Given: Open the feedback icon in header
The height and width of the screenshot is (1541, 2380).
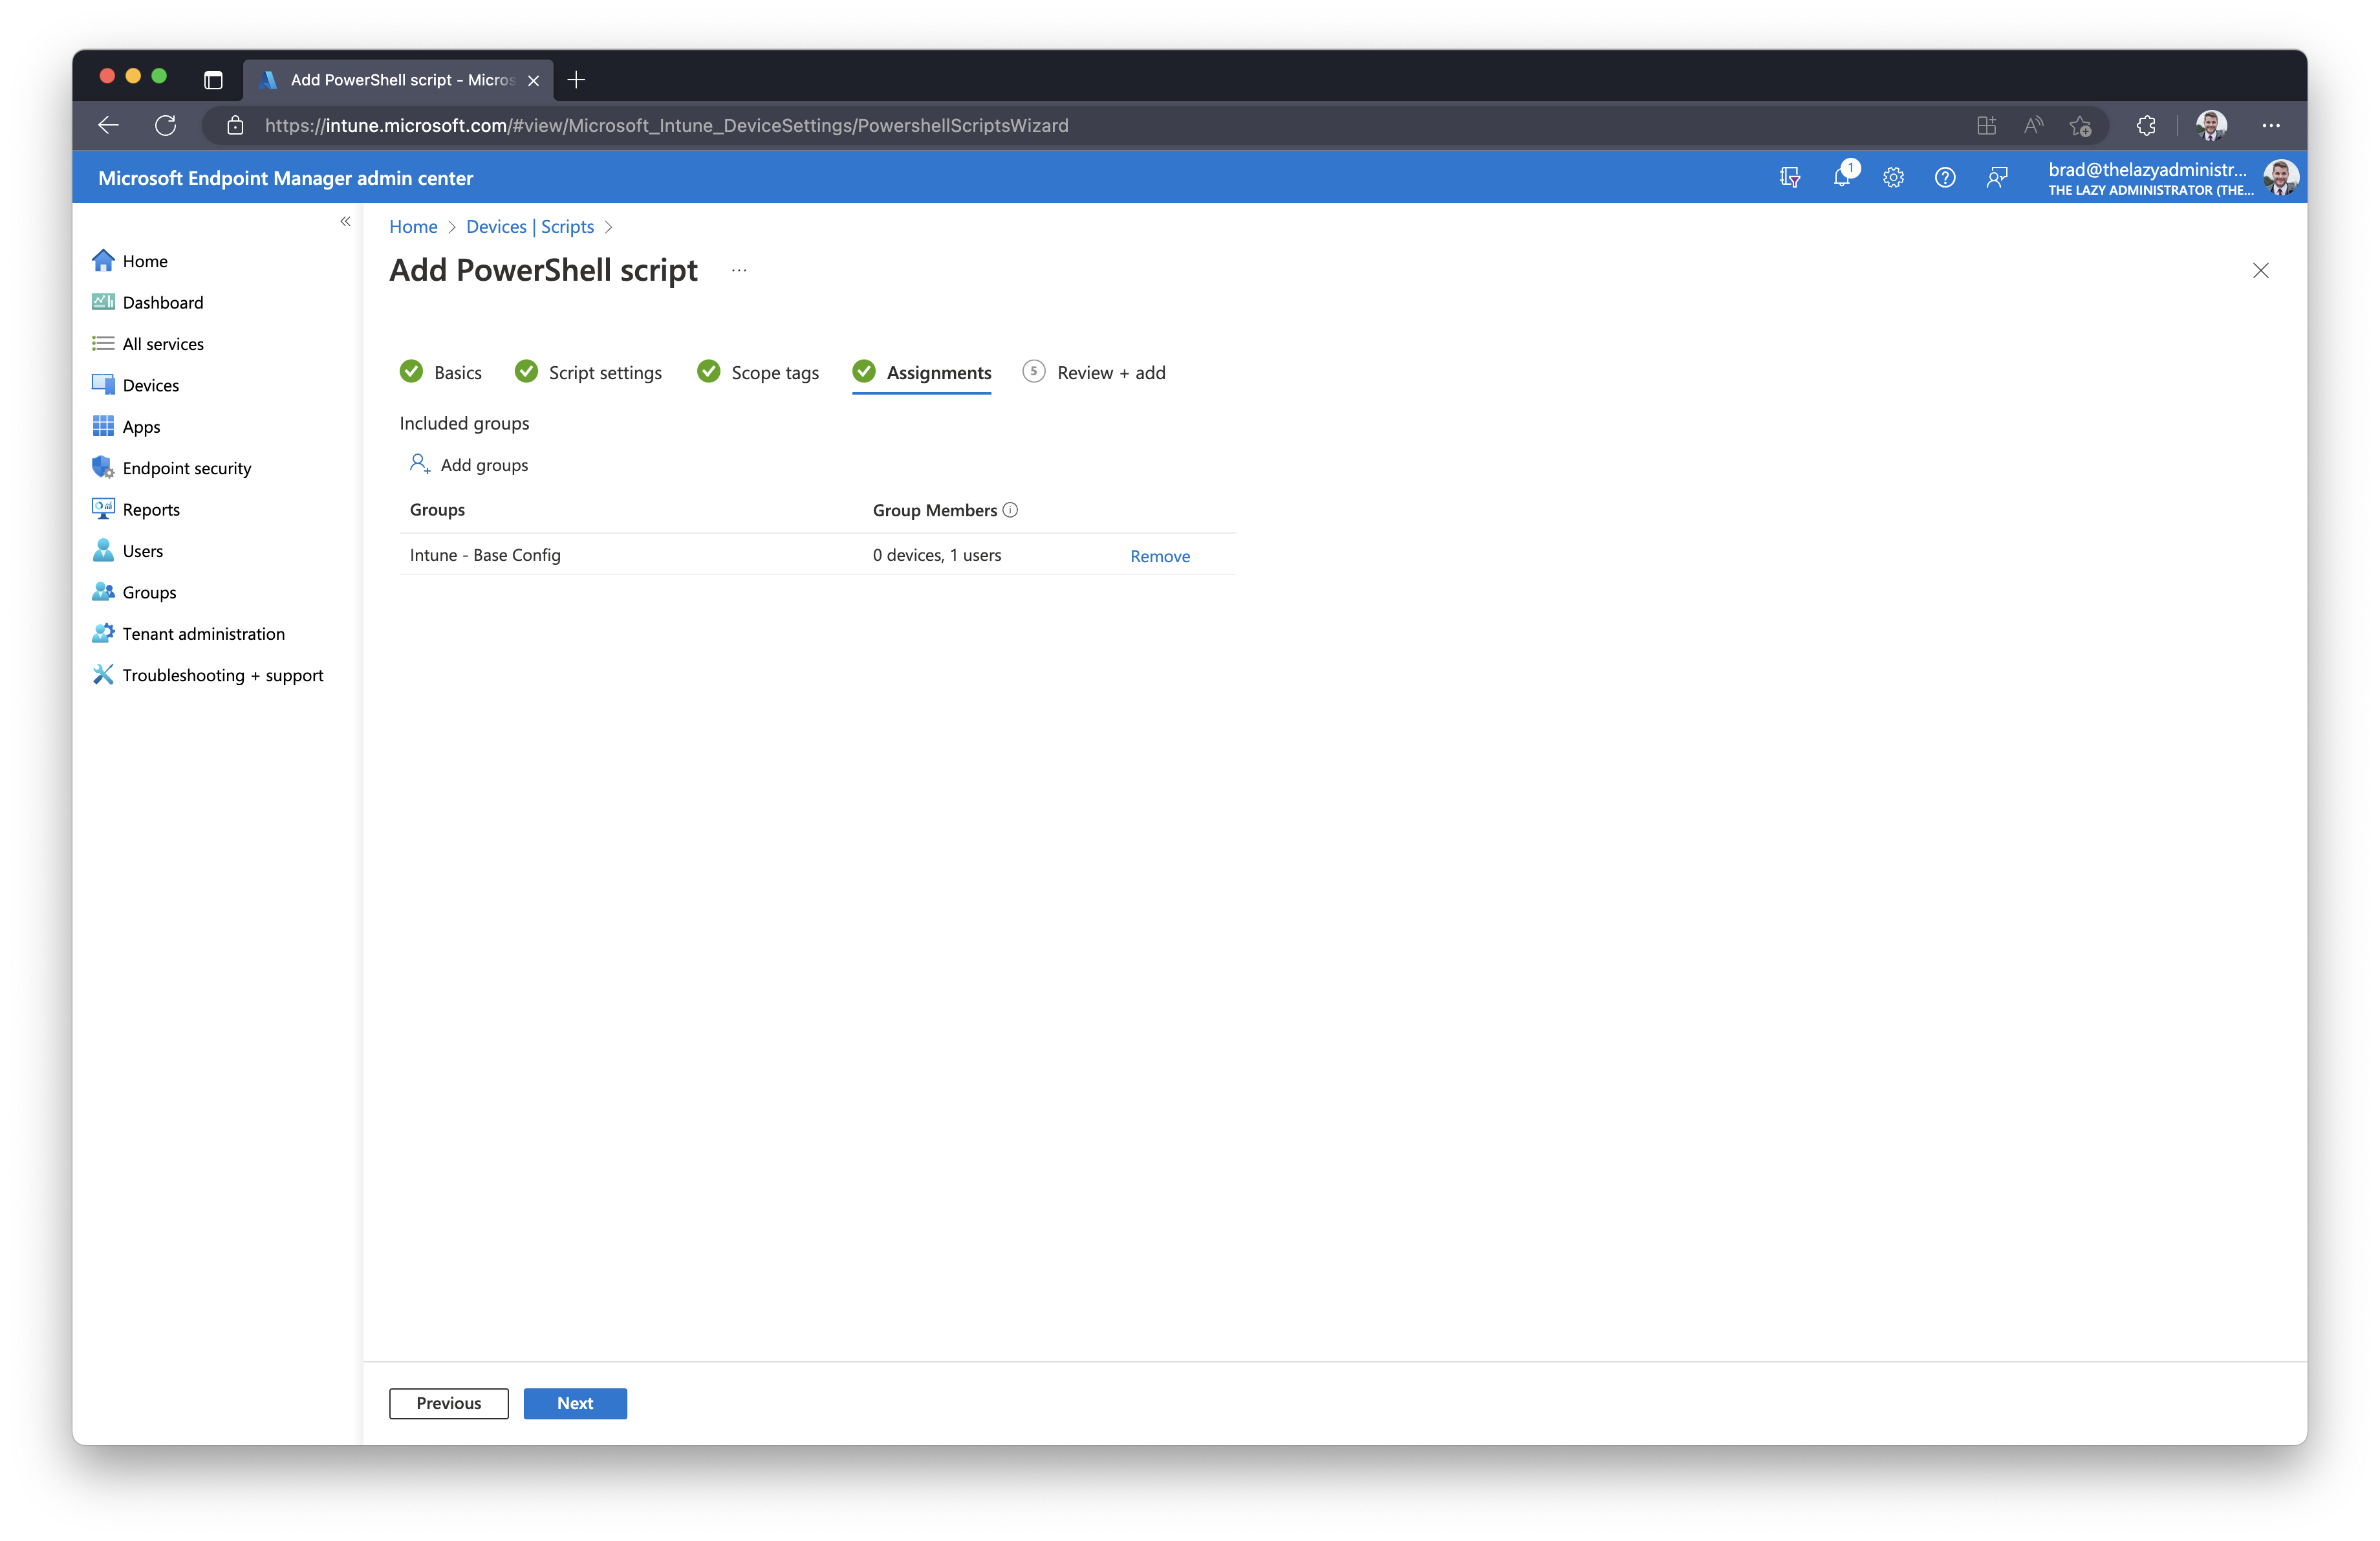Looking at the screenshot, I should click(1997, 177).
